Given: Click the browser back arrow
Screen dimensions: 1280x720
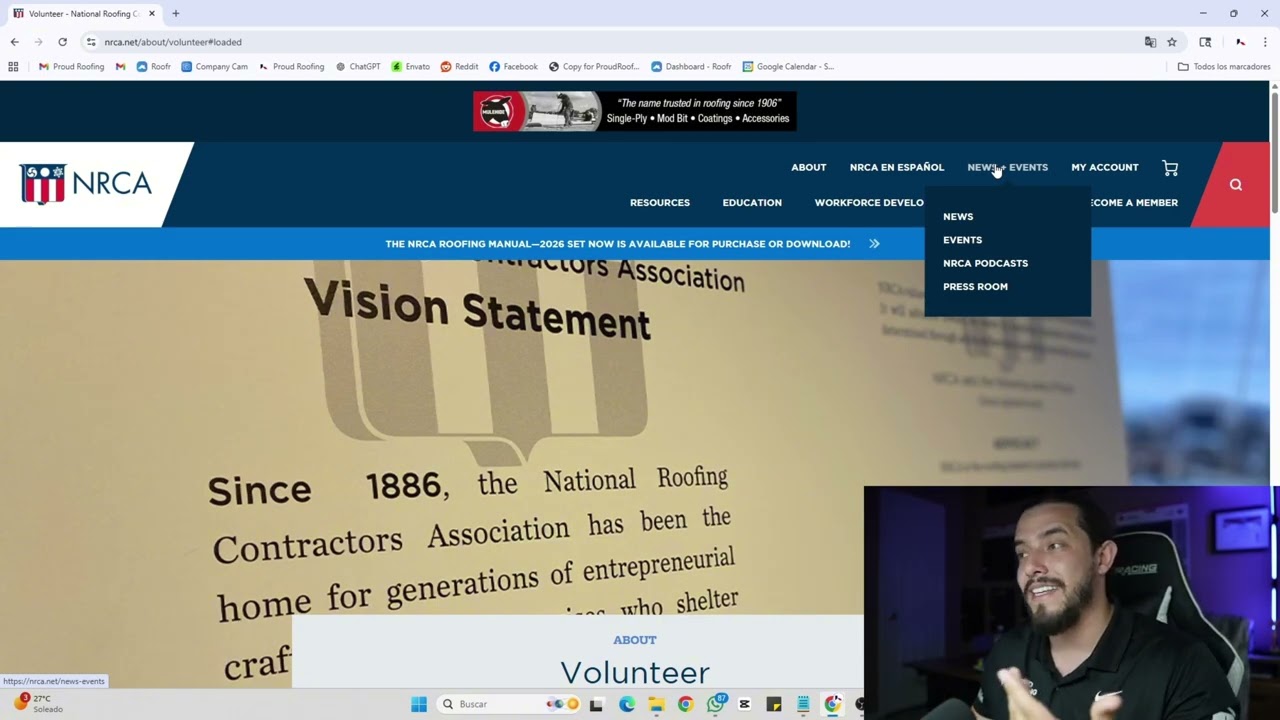Looking at the screenshot, I should click(x=14, y=42).
